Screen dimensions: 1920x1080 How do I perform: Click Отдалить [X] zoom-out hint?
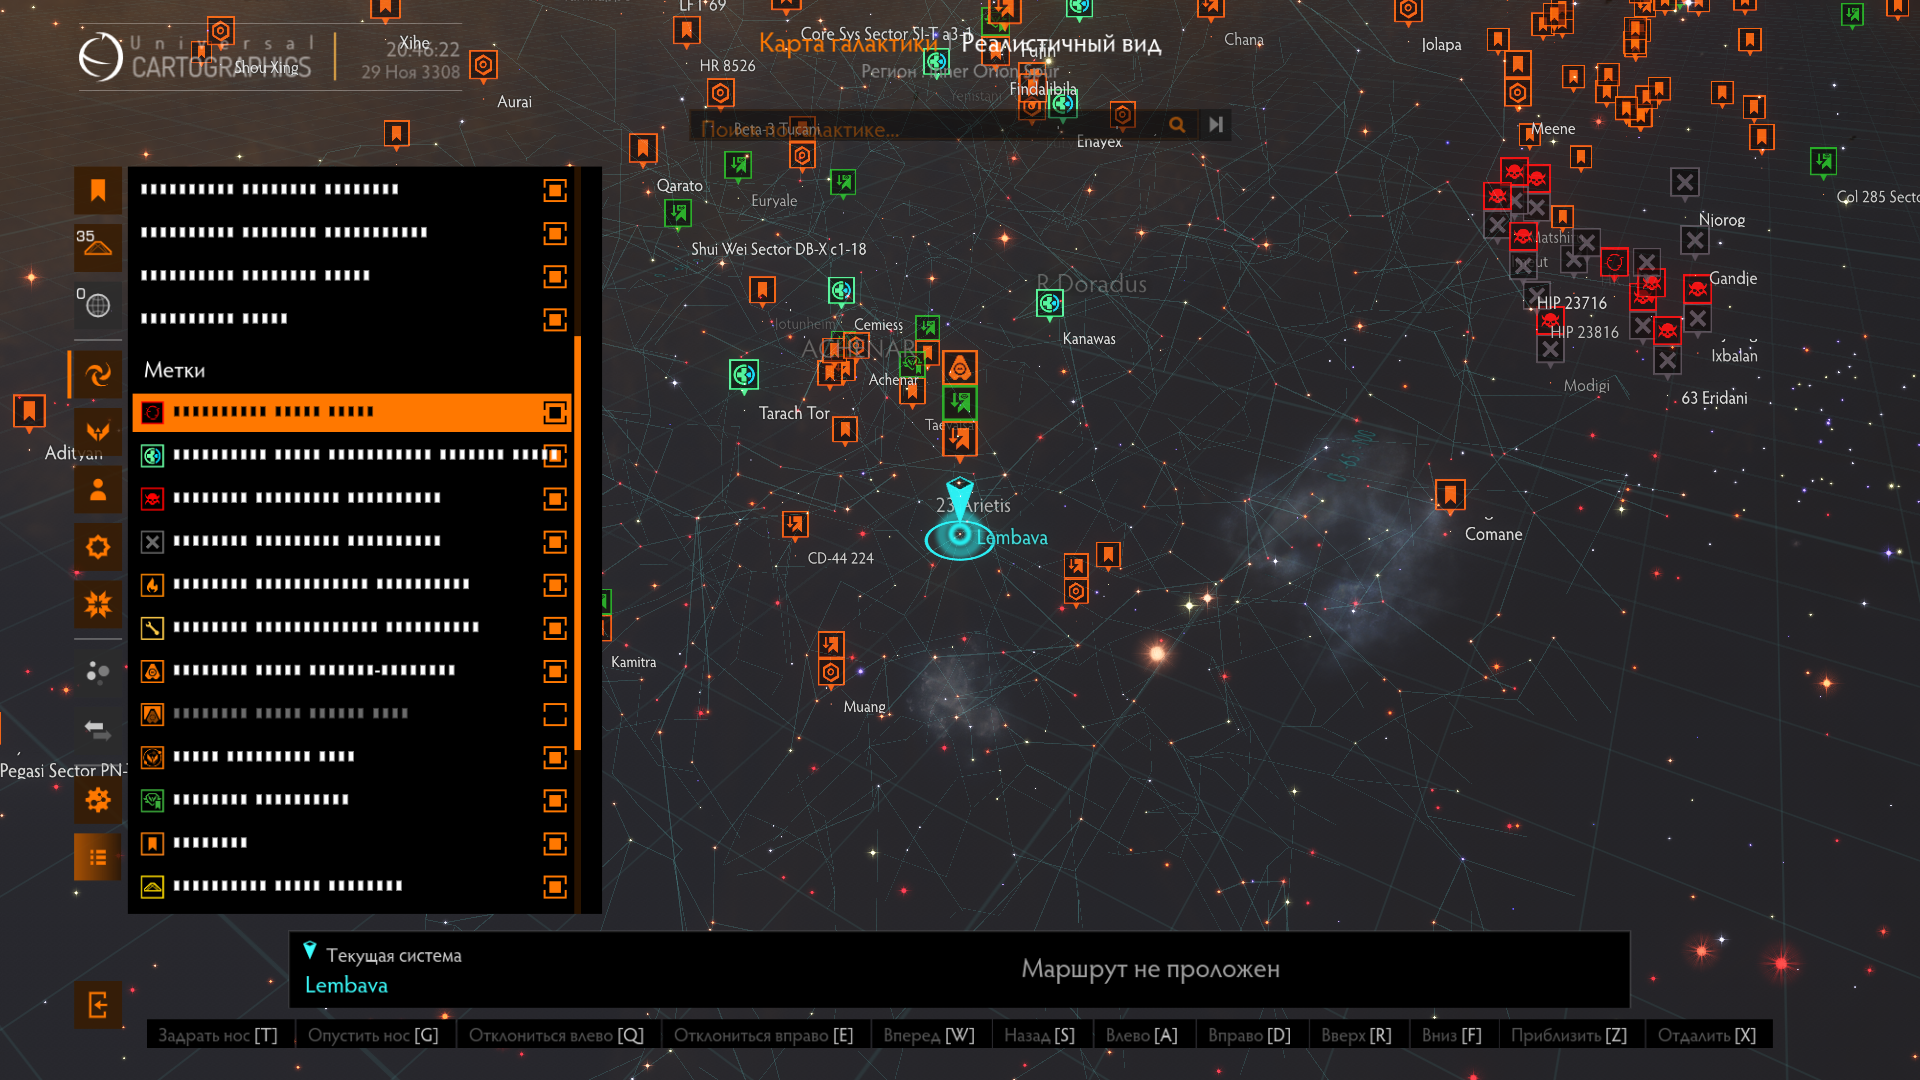click(1707, 1035)
